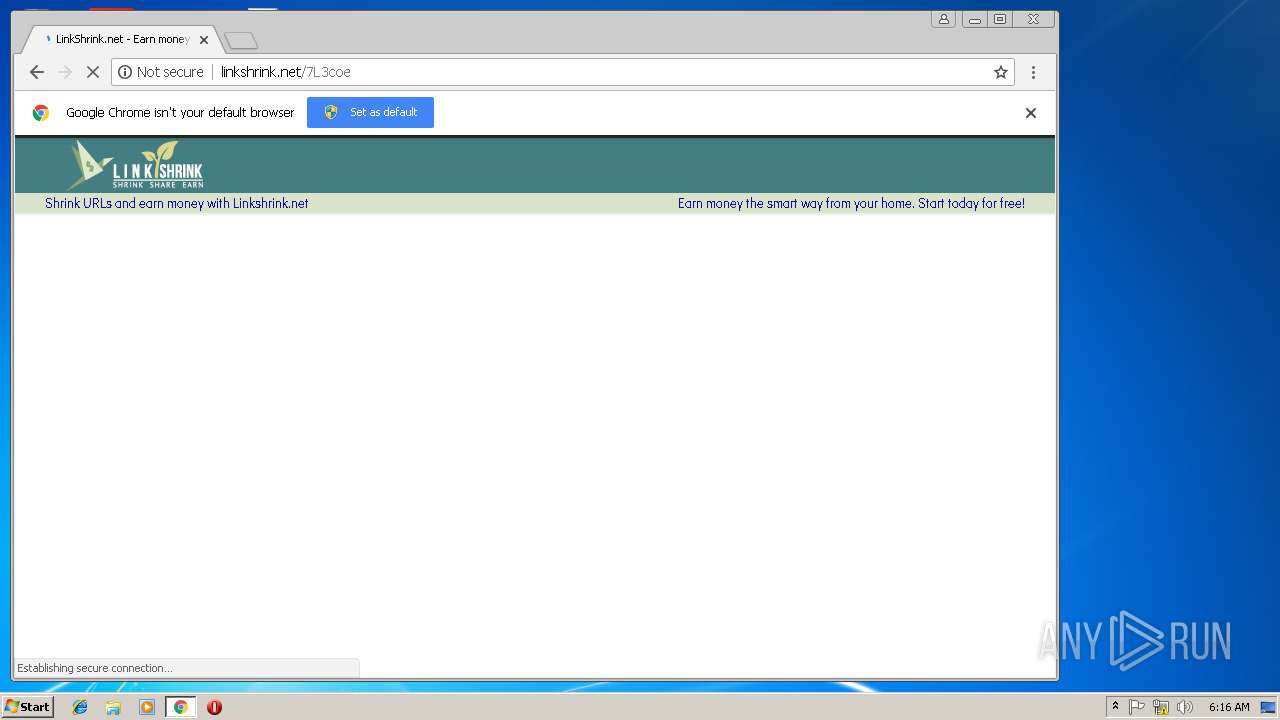Open a new tab
This screenshot has width=1280, height=720.
pyautogui.click(x=241, y=41)
